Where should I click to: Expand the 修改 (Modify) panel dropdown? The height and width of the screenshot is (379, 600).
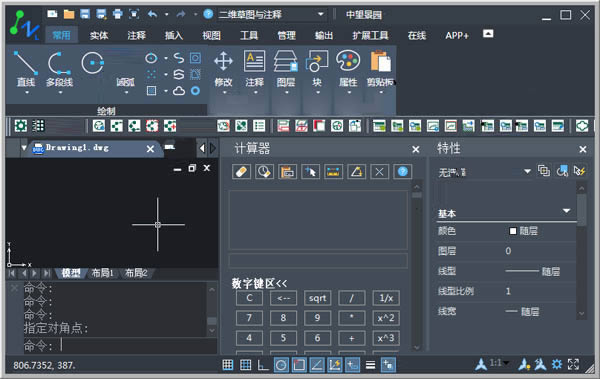coord(224,92)
